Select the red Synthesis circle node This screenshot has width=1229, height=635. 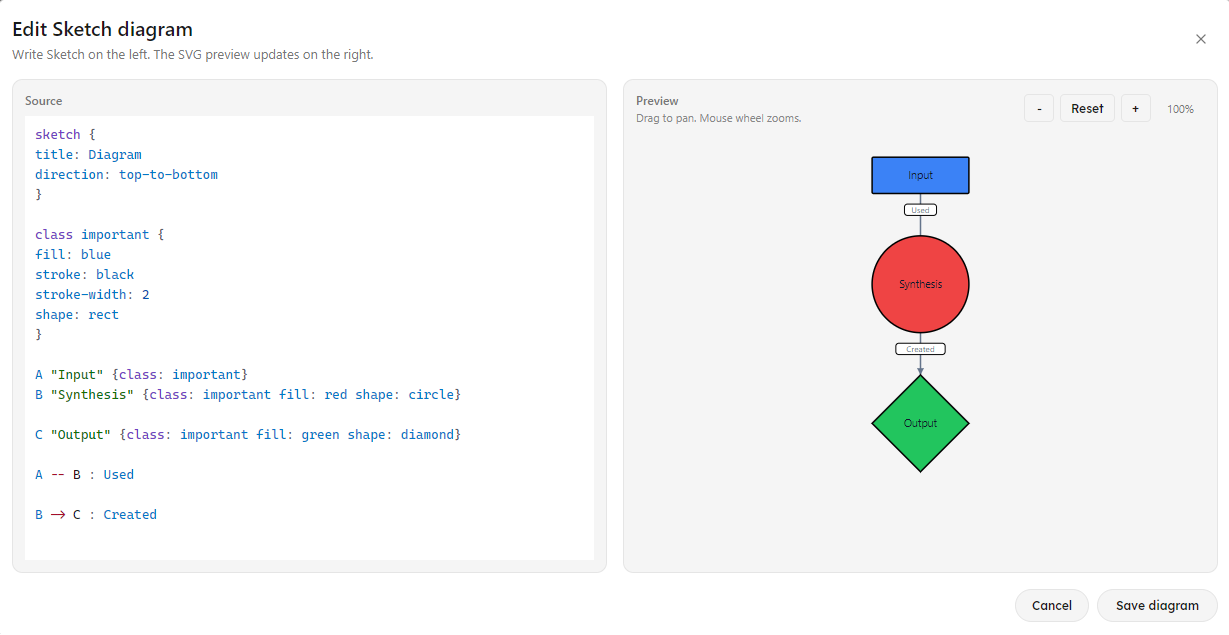(x=920, y=284)
